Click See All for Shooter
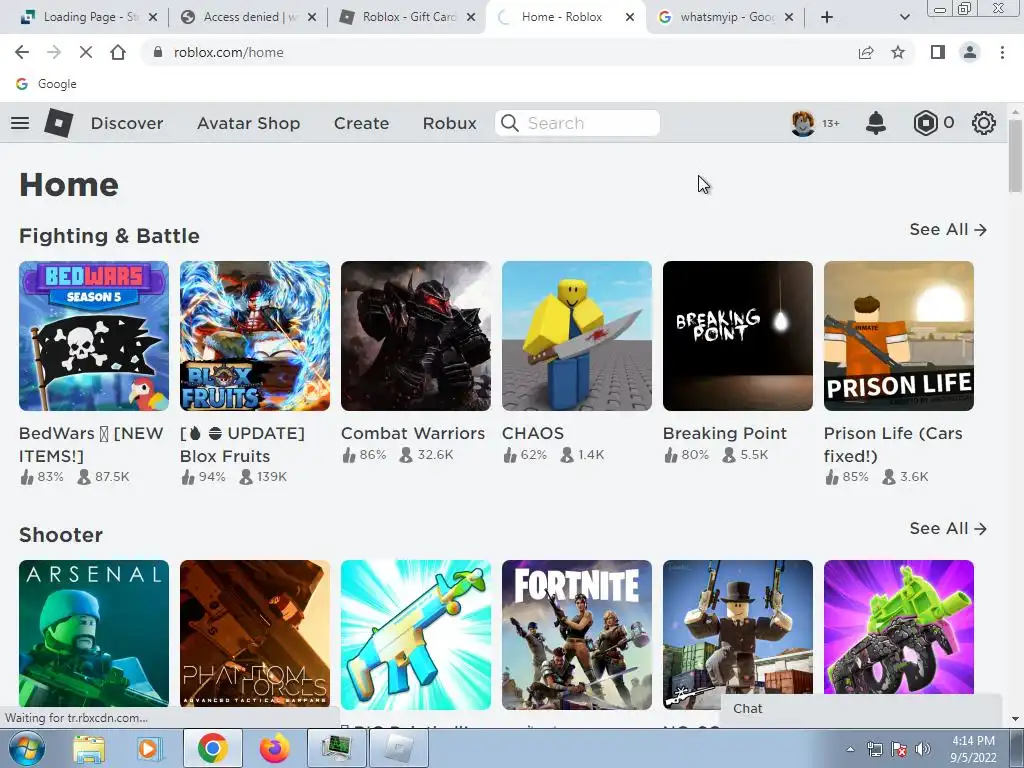Image resolution: width=1024 pixels, height=768 pixels. click(948, 528)
